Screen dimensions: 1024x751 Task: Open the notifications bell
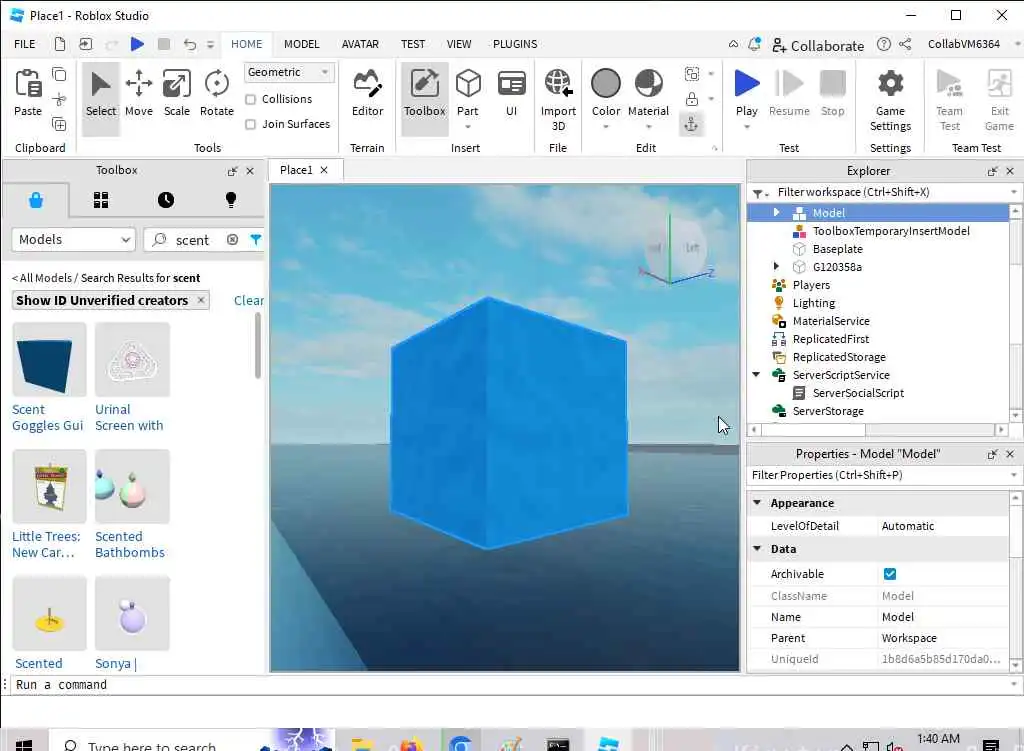tap(754, 44)
